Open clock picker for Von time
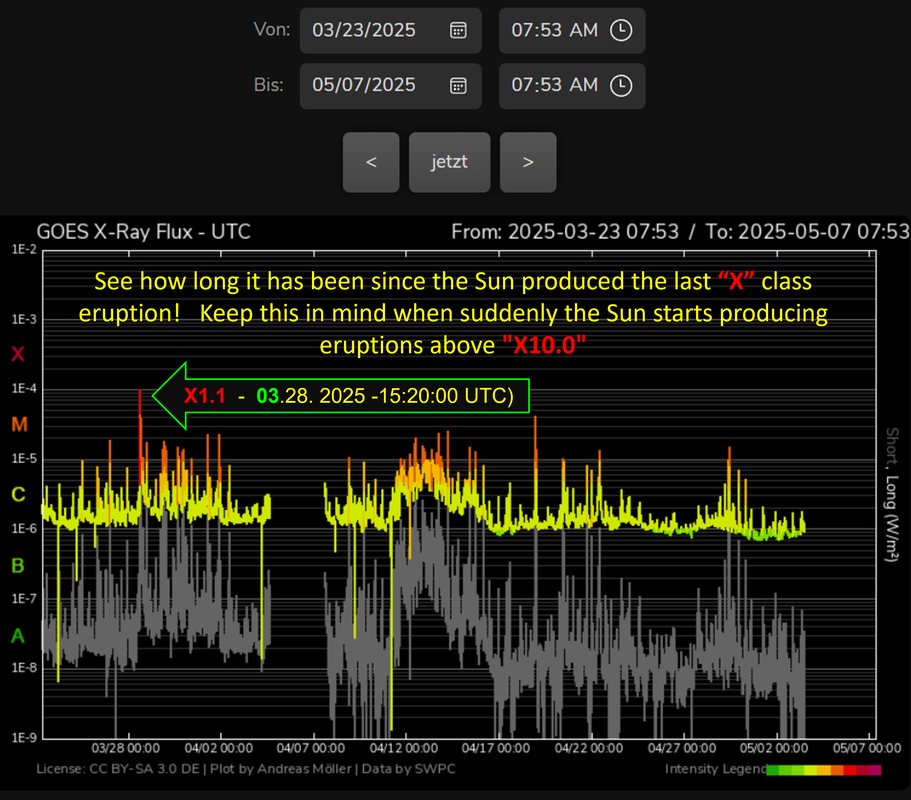Image resolution: width=911 pixels, height=800 pixels. point(621,30)
